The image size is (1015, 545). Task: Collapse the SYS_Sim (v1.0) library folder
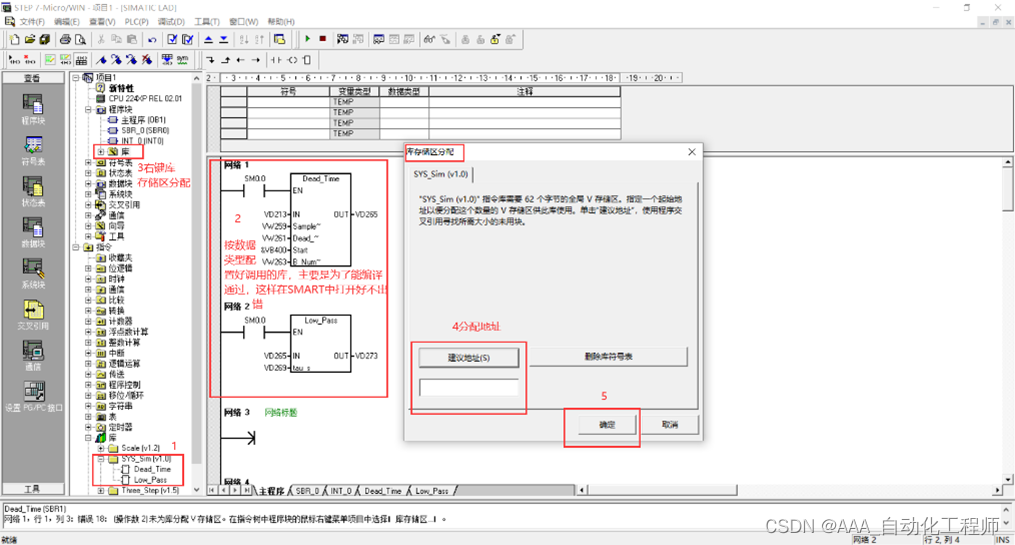pyautogui.click(x=100, y=459)
